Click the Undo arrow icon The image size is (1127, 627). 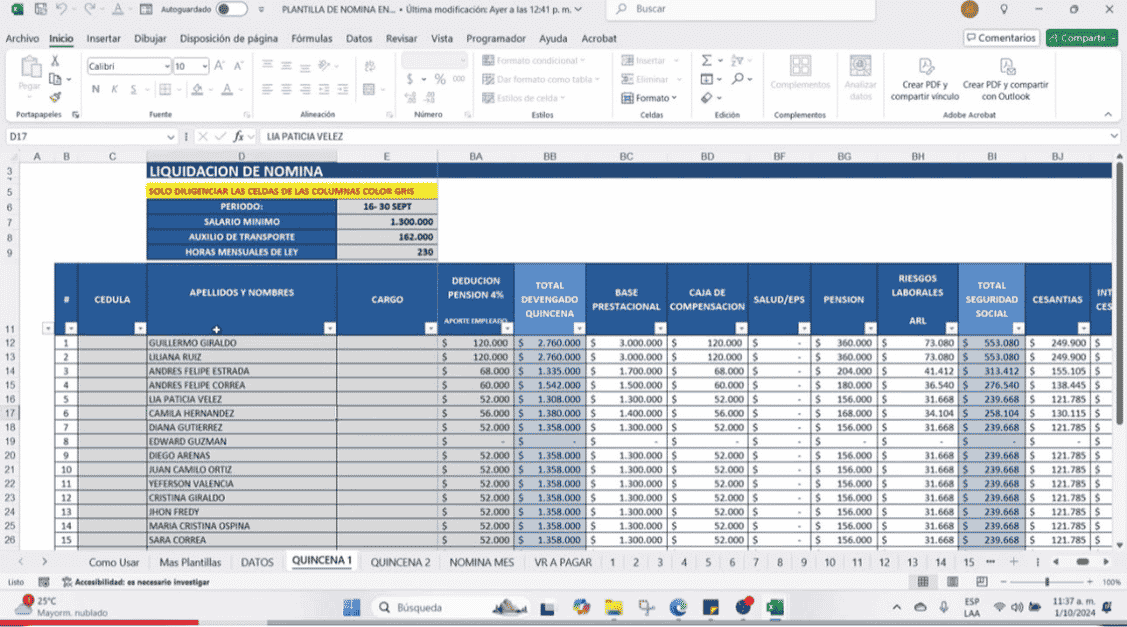click(x=62, y=9)
